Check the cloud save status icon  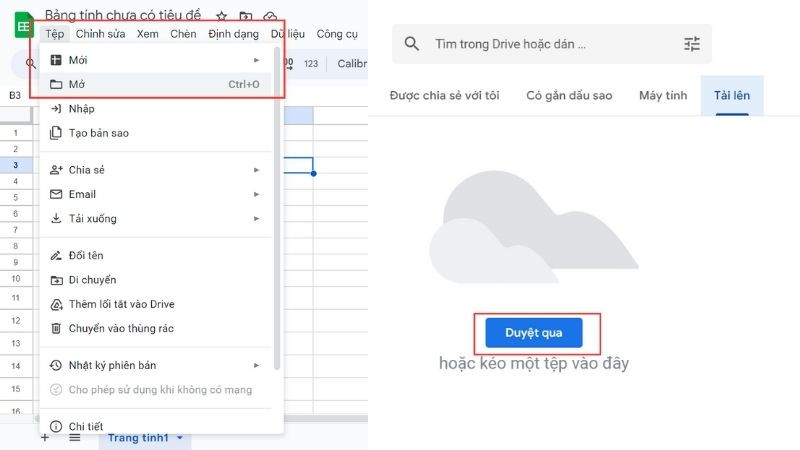[270, 16]
